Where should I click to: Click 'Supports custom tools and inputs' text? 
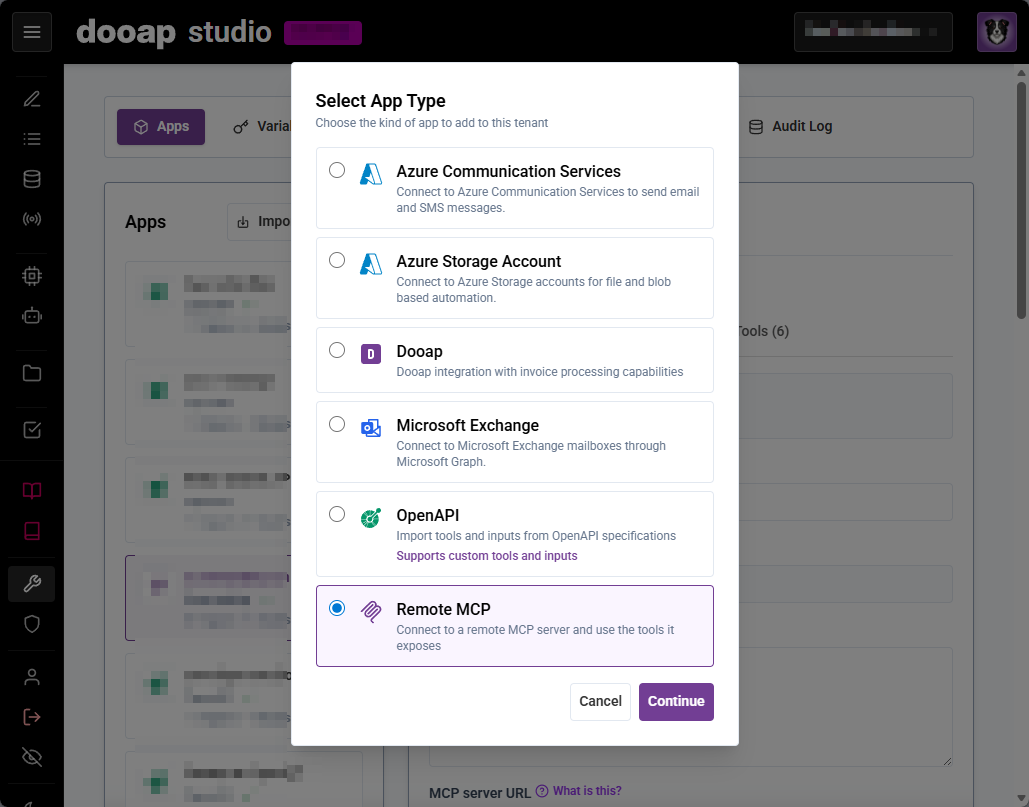[486, 556]
